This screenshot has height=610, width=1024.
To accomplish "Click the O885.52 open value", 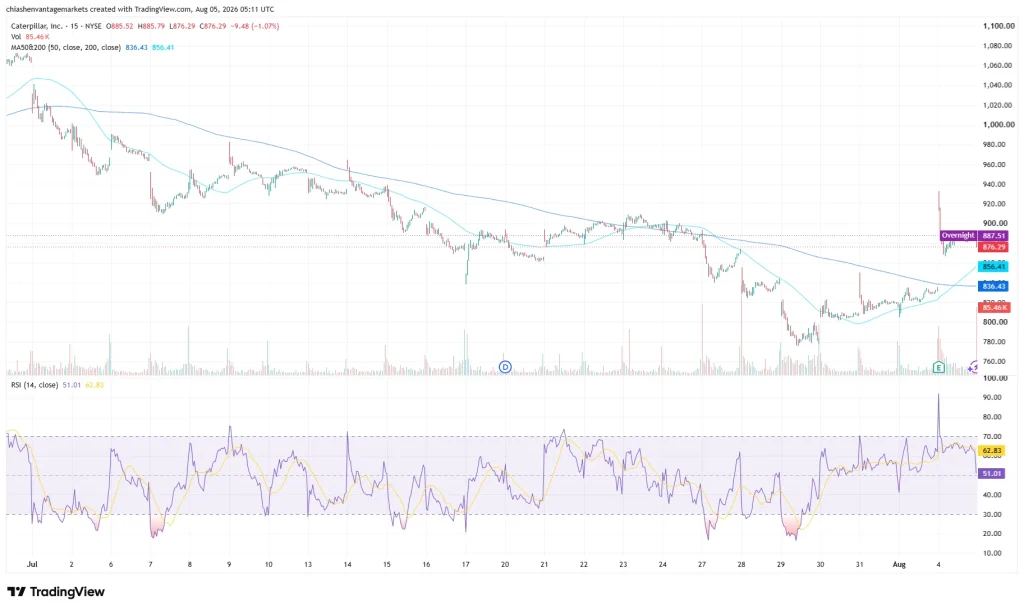I will [x=122, y=26].
